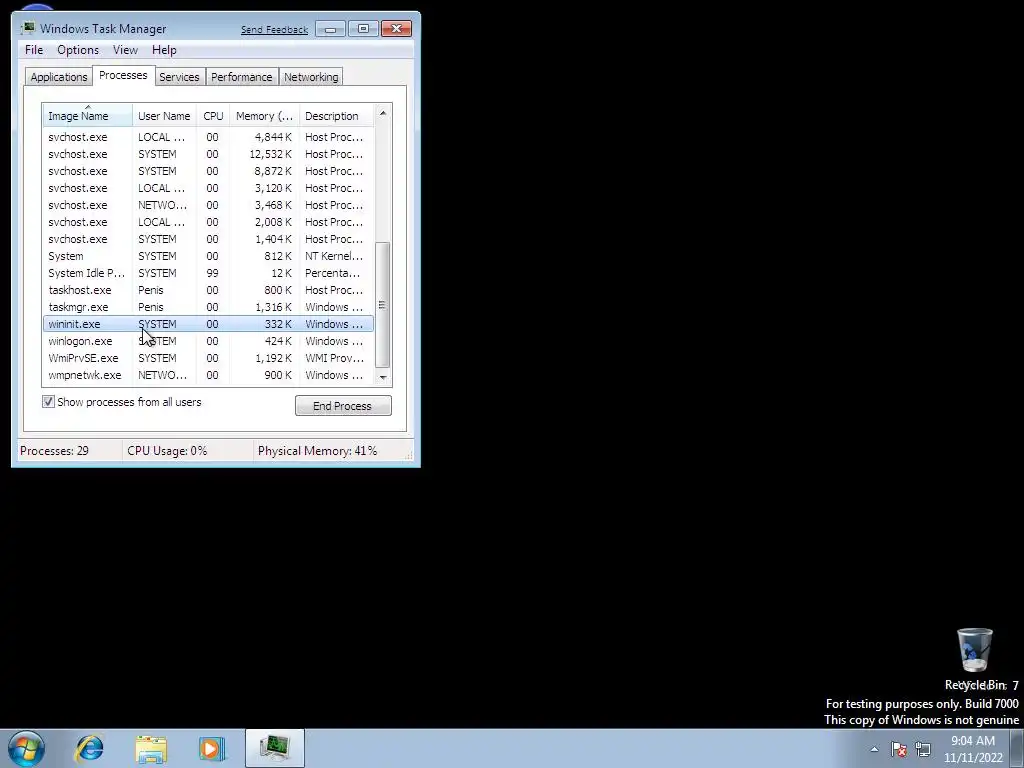This screenshot has height=768, width=1024.
Task: Click Task Manager taskbar button
Action: click(x=275, y=748)
